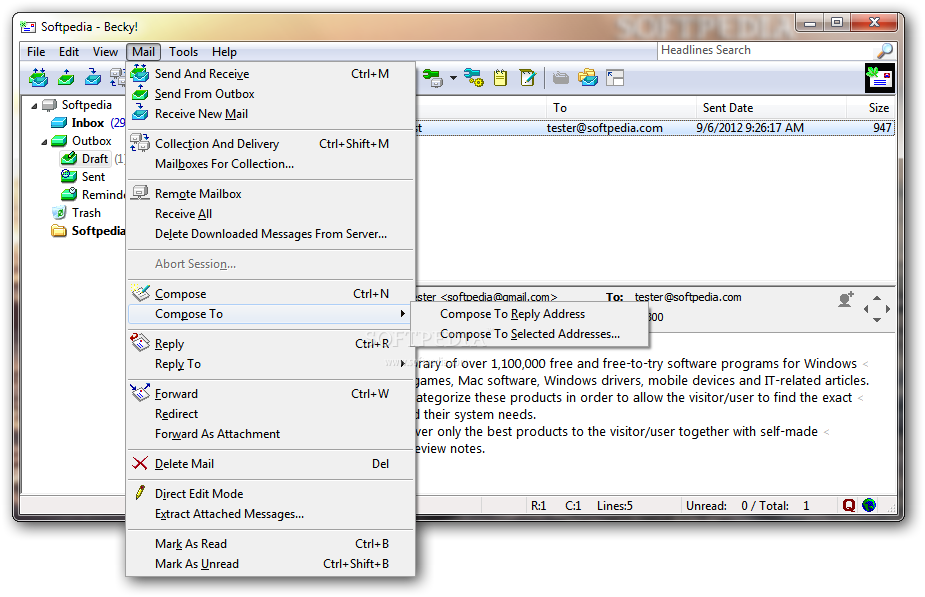Open the File menu
Image resolution: width=925 pixels, height=597 pixels.
(36, 52)
